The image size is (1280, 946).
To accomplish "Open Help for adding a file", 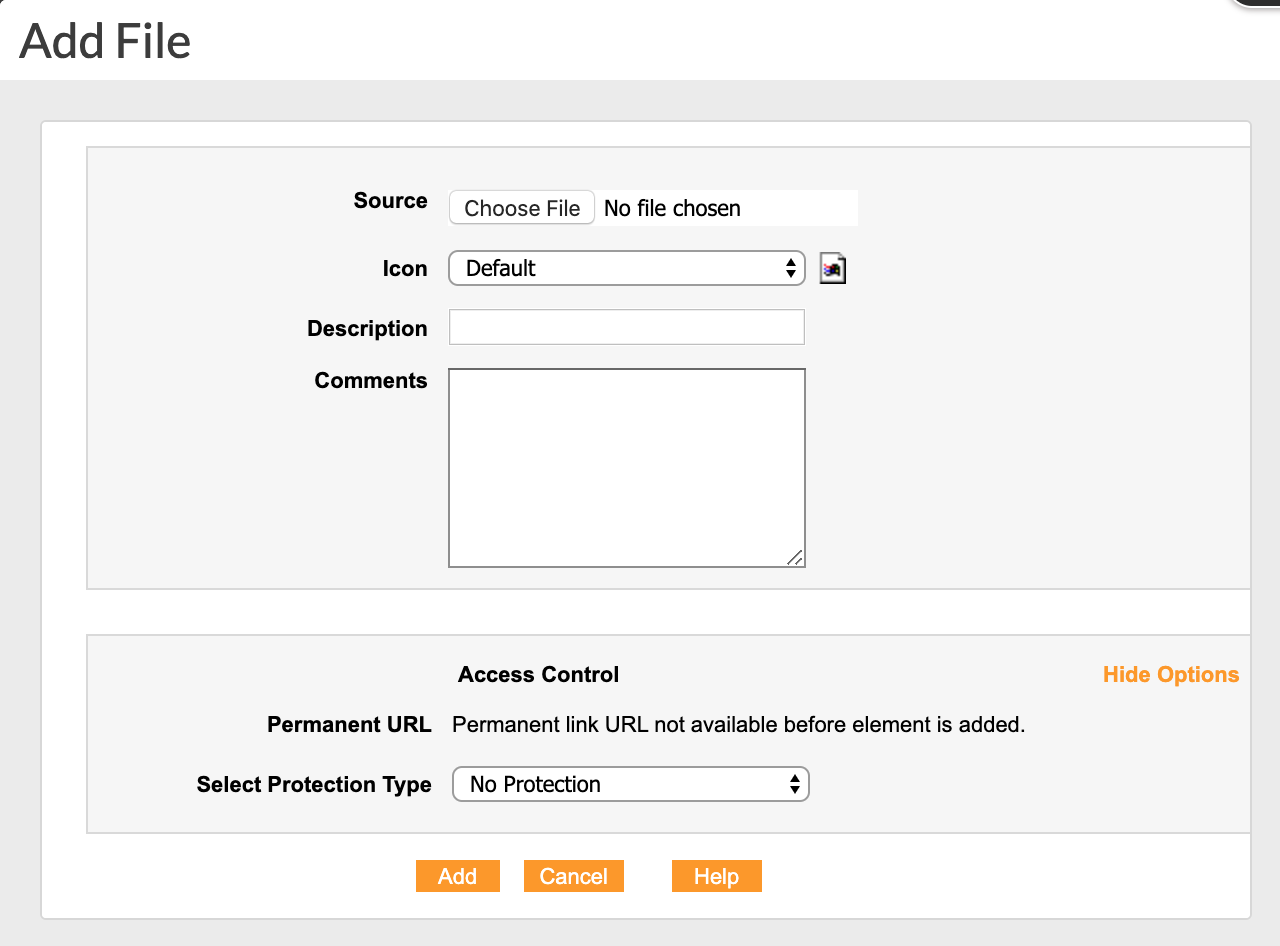I will pyautogui.click(x=716, y=876).
